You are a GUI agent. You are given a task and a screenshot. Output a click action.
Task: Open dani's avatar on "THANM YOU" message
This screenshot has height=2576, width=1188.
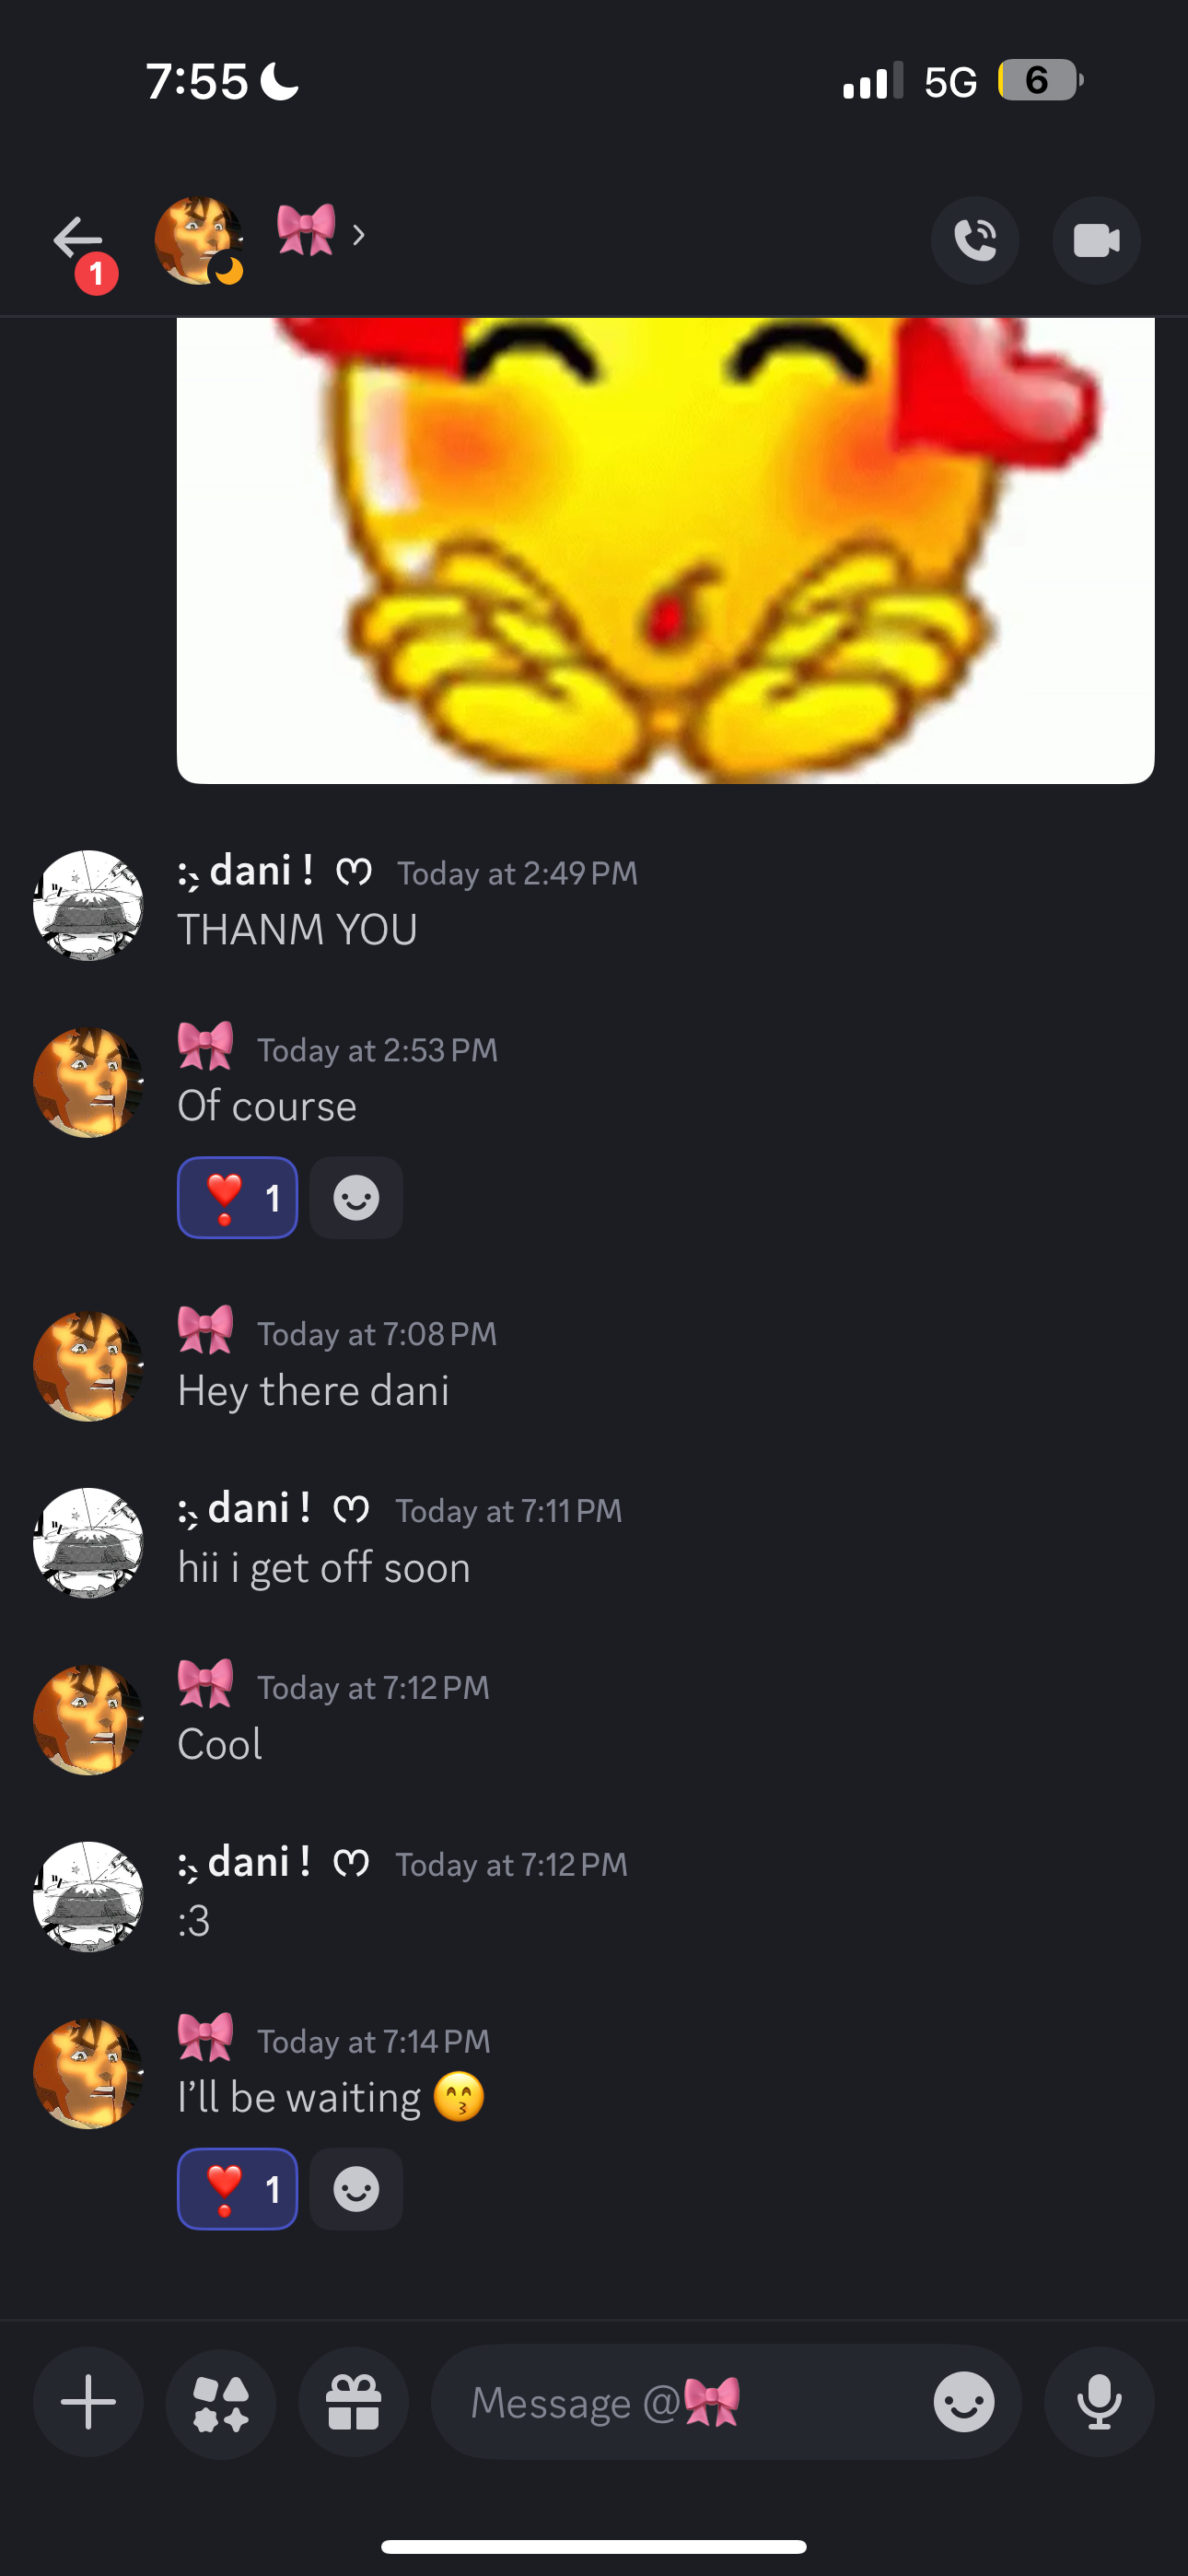pyautogui.click(x=88, y=905)
